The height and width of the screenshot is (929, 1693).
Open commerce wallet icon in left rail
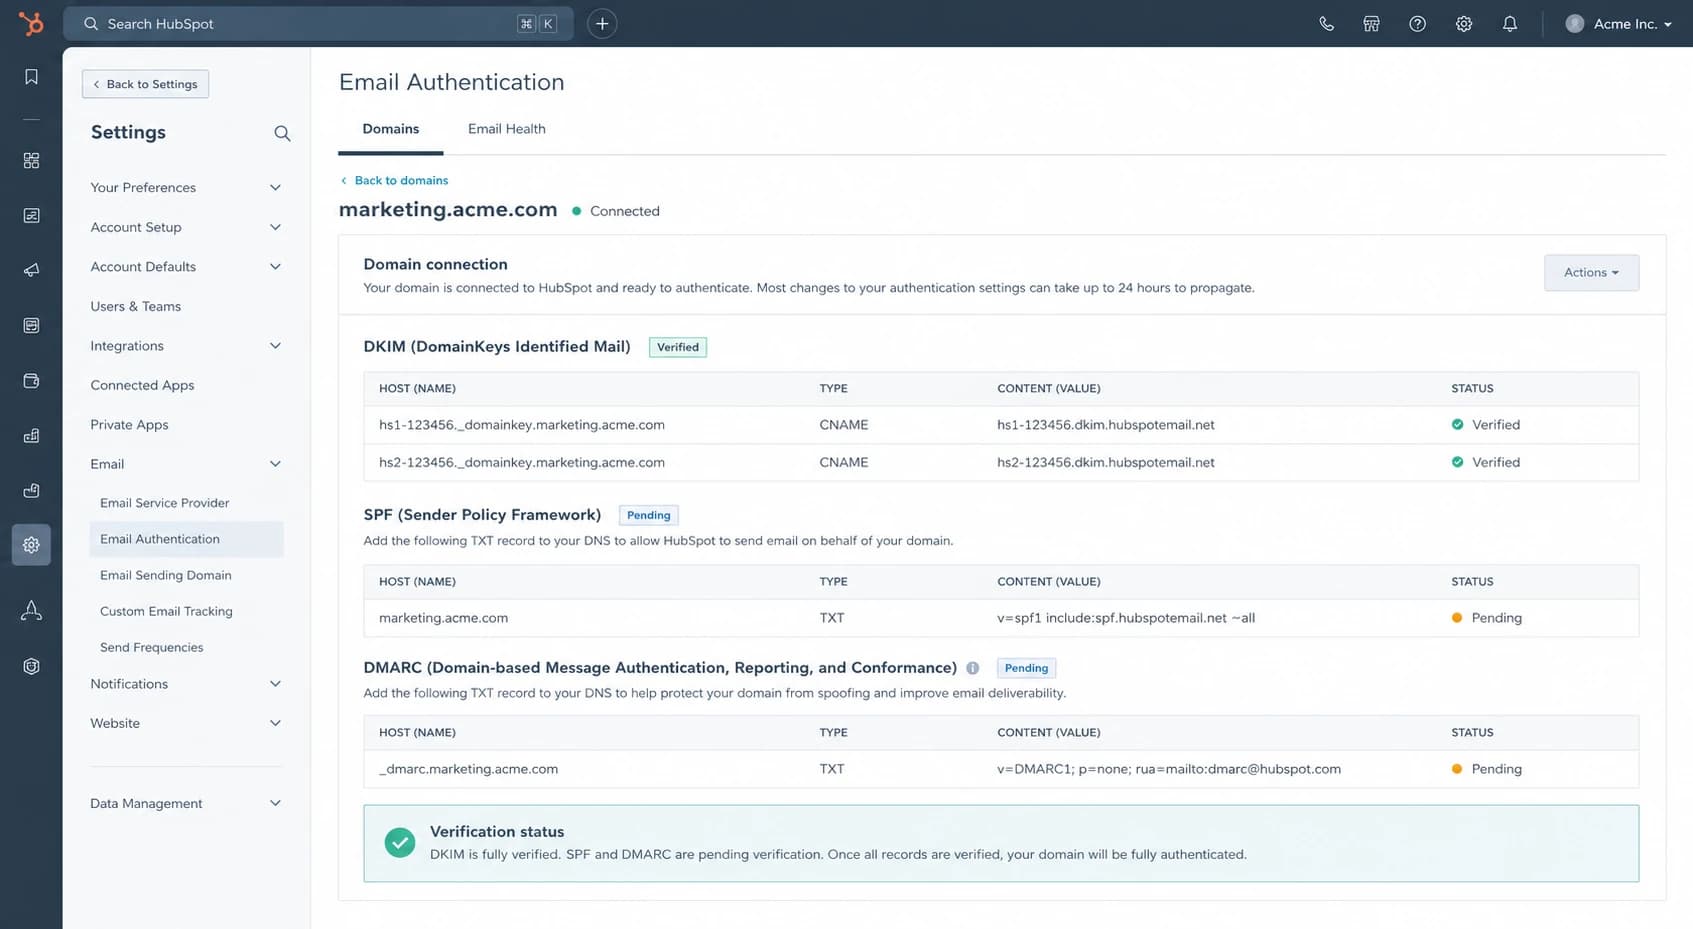point(31,380)
